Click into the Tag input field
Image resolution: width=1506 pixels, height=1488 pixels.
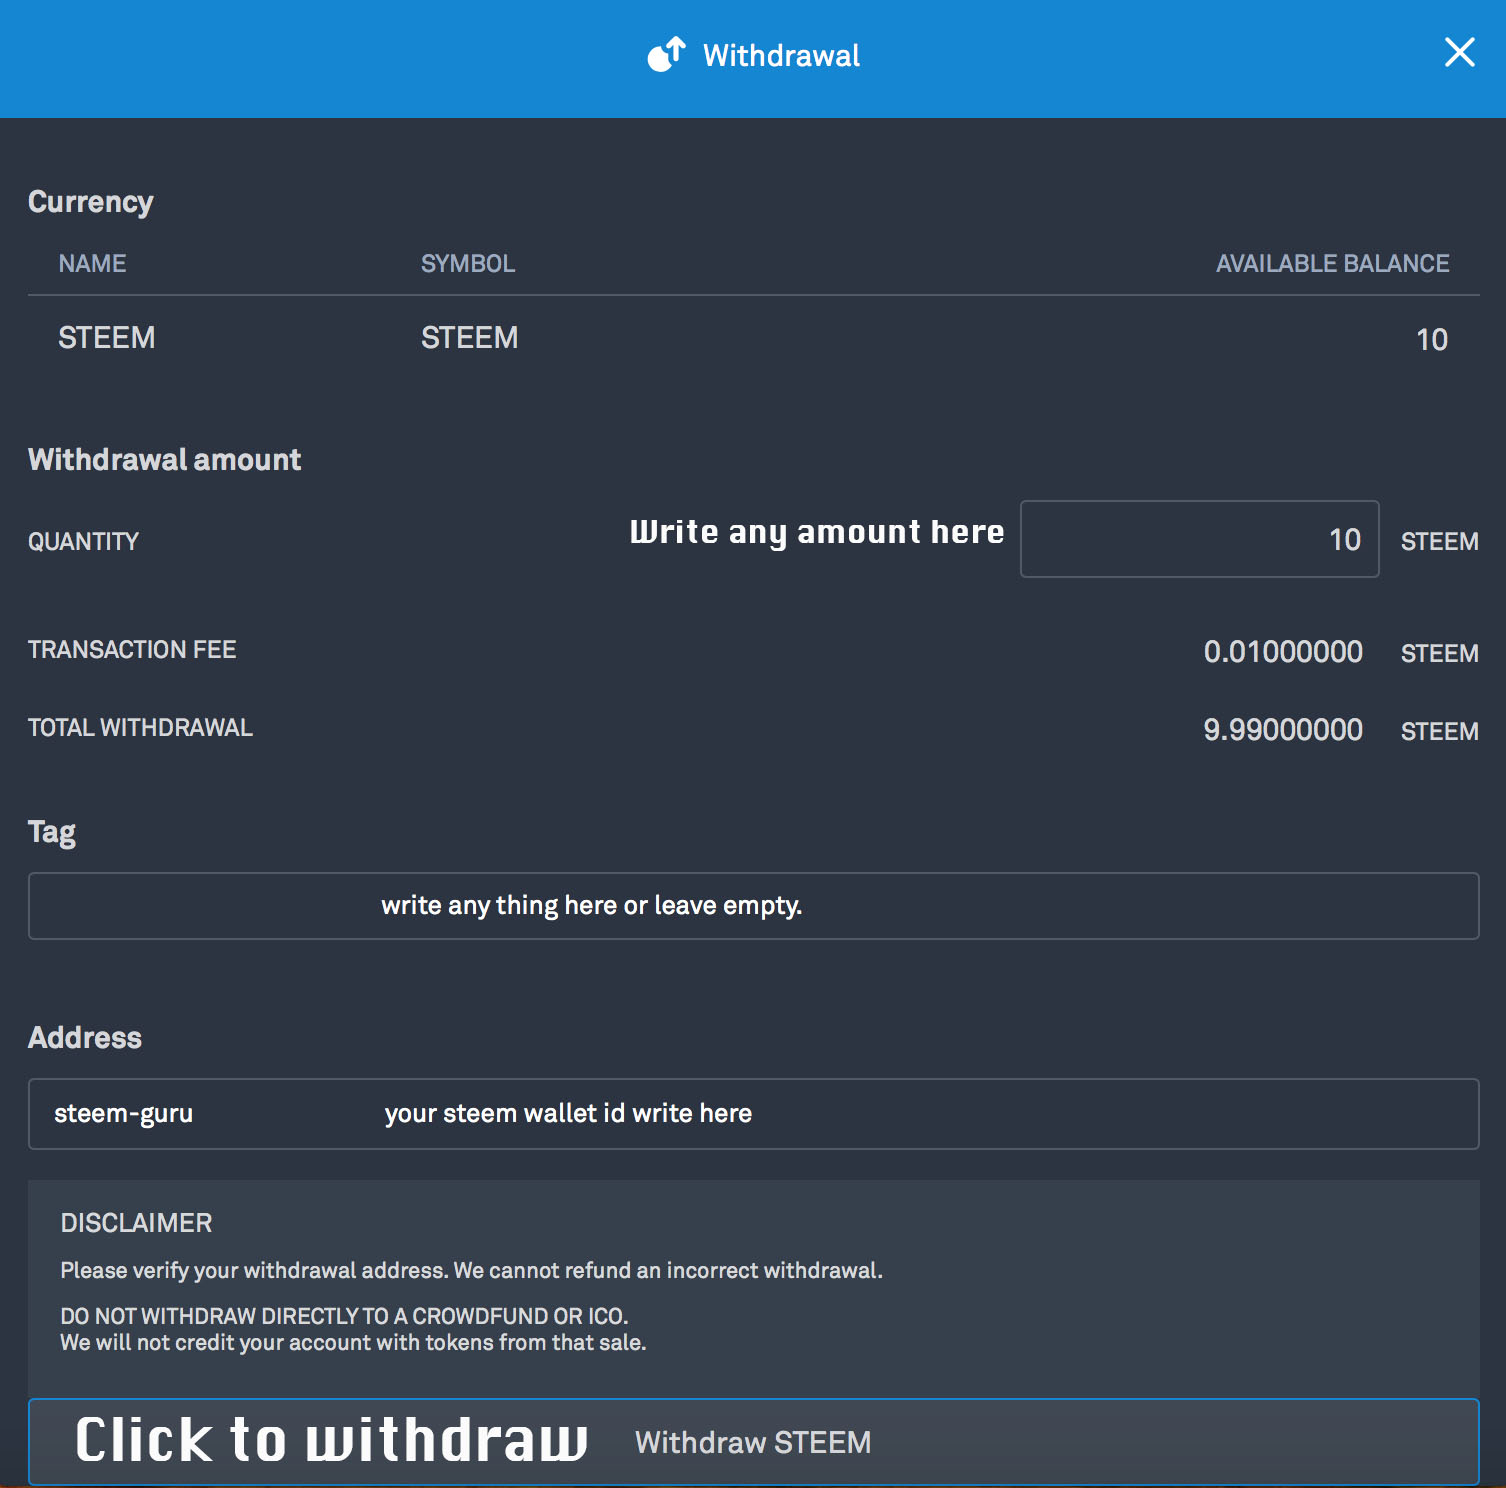click(x=753, y=906)
